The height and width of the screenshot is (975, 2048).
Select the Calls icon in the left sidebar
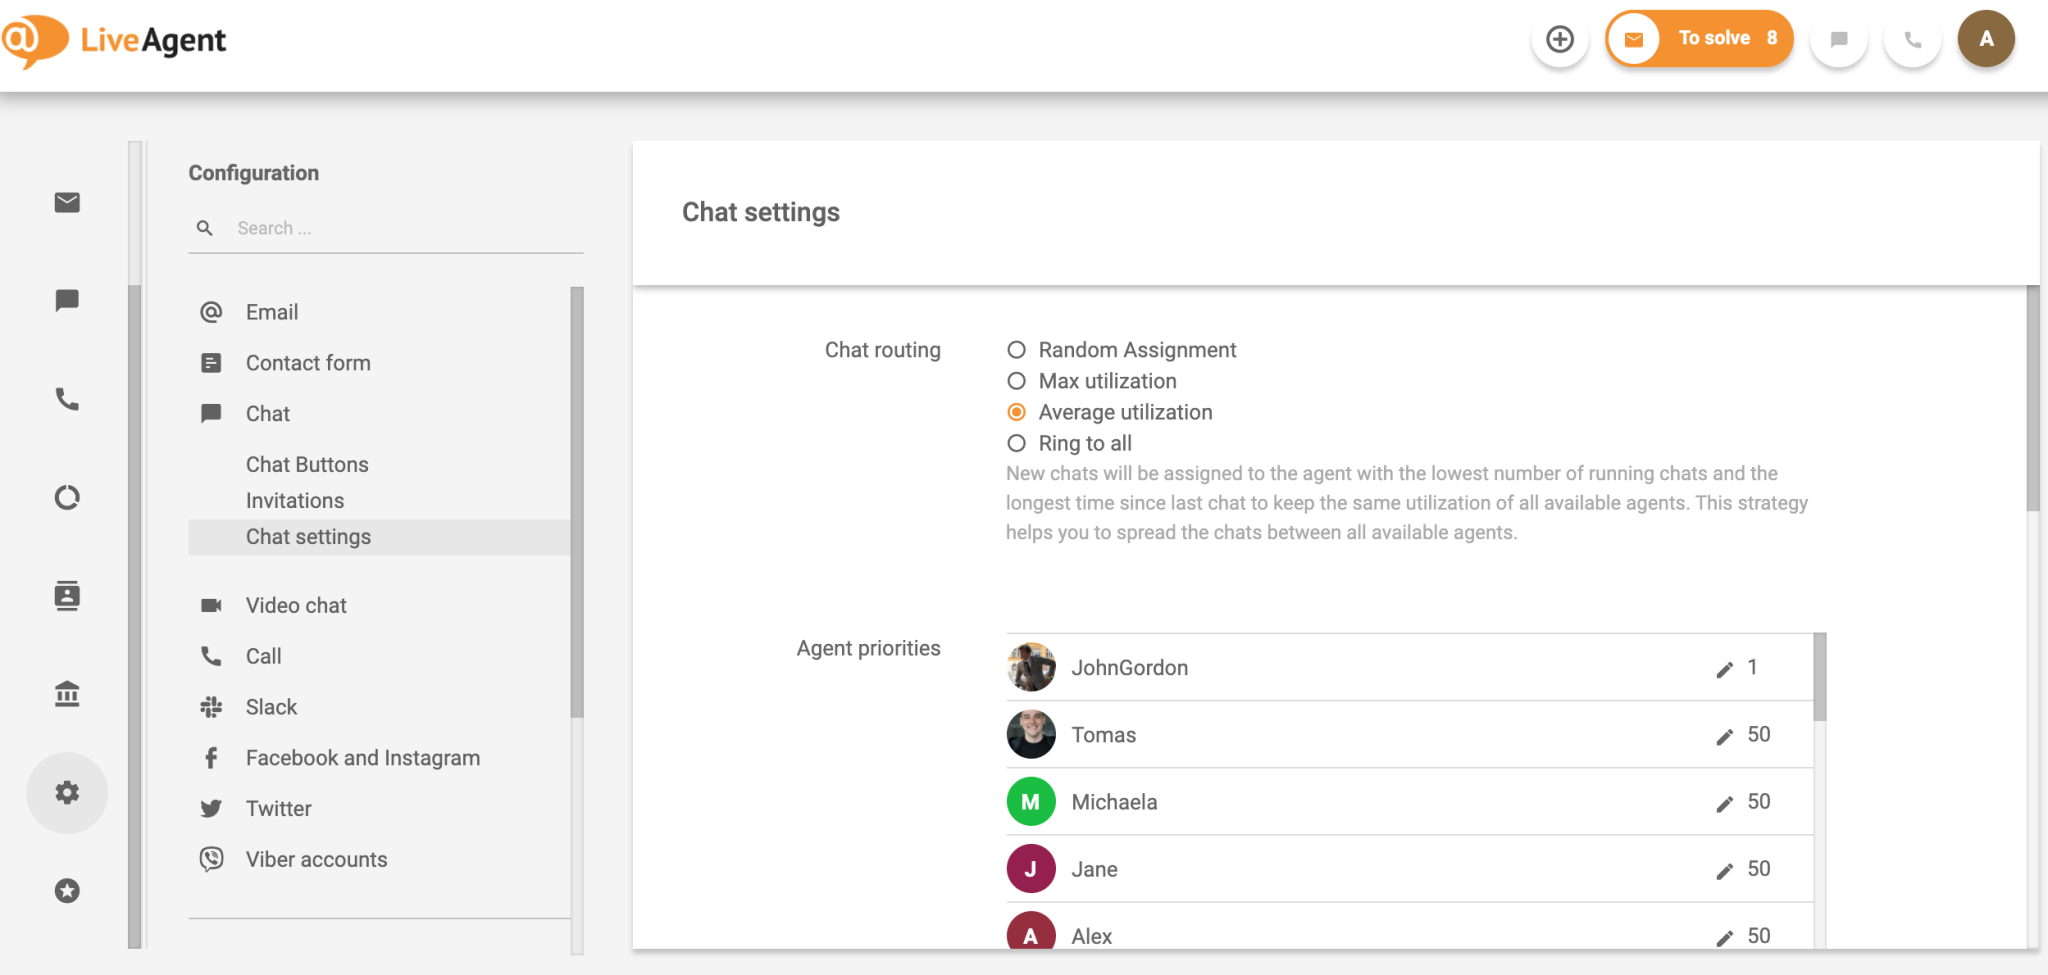[x=67, y=398]
